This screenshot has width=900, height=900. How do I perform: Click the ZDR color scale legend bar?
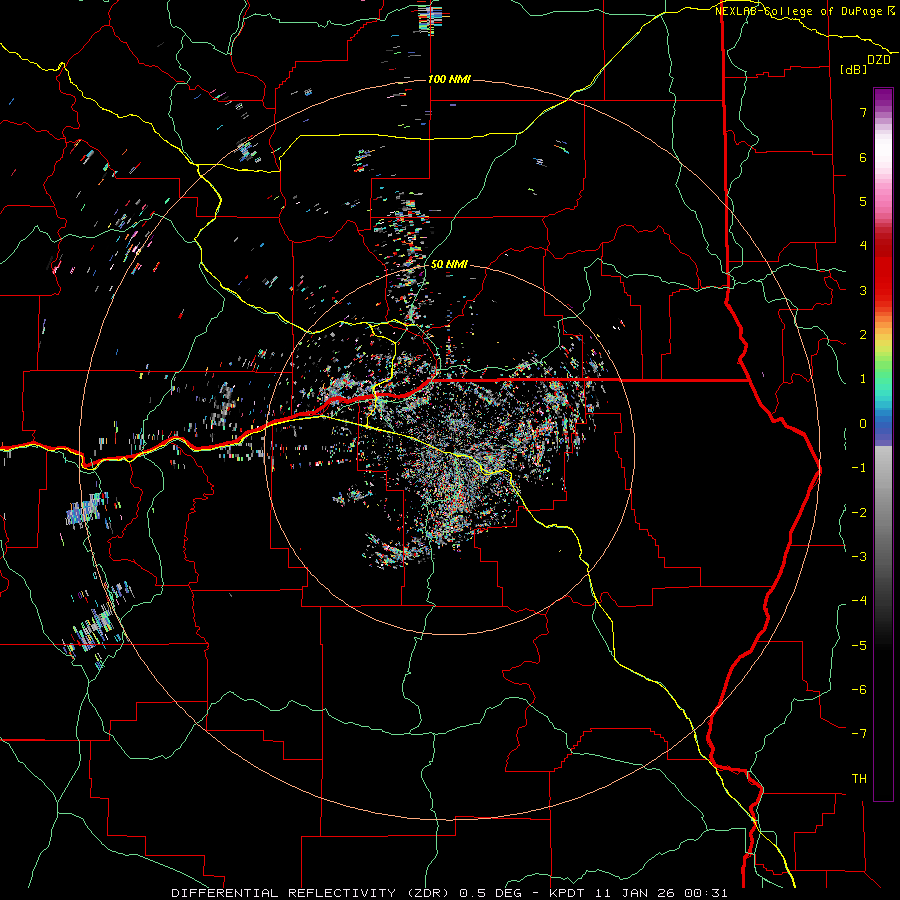pyautogui.click(x=883, y=444)
